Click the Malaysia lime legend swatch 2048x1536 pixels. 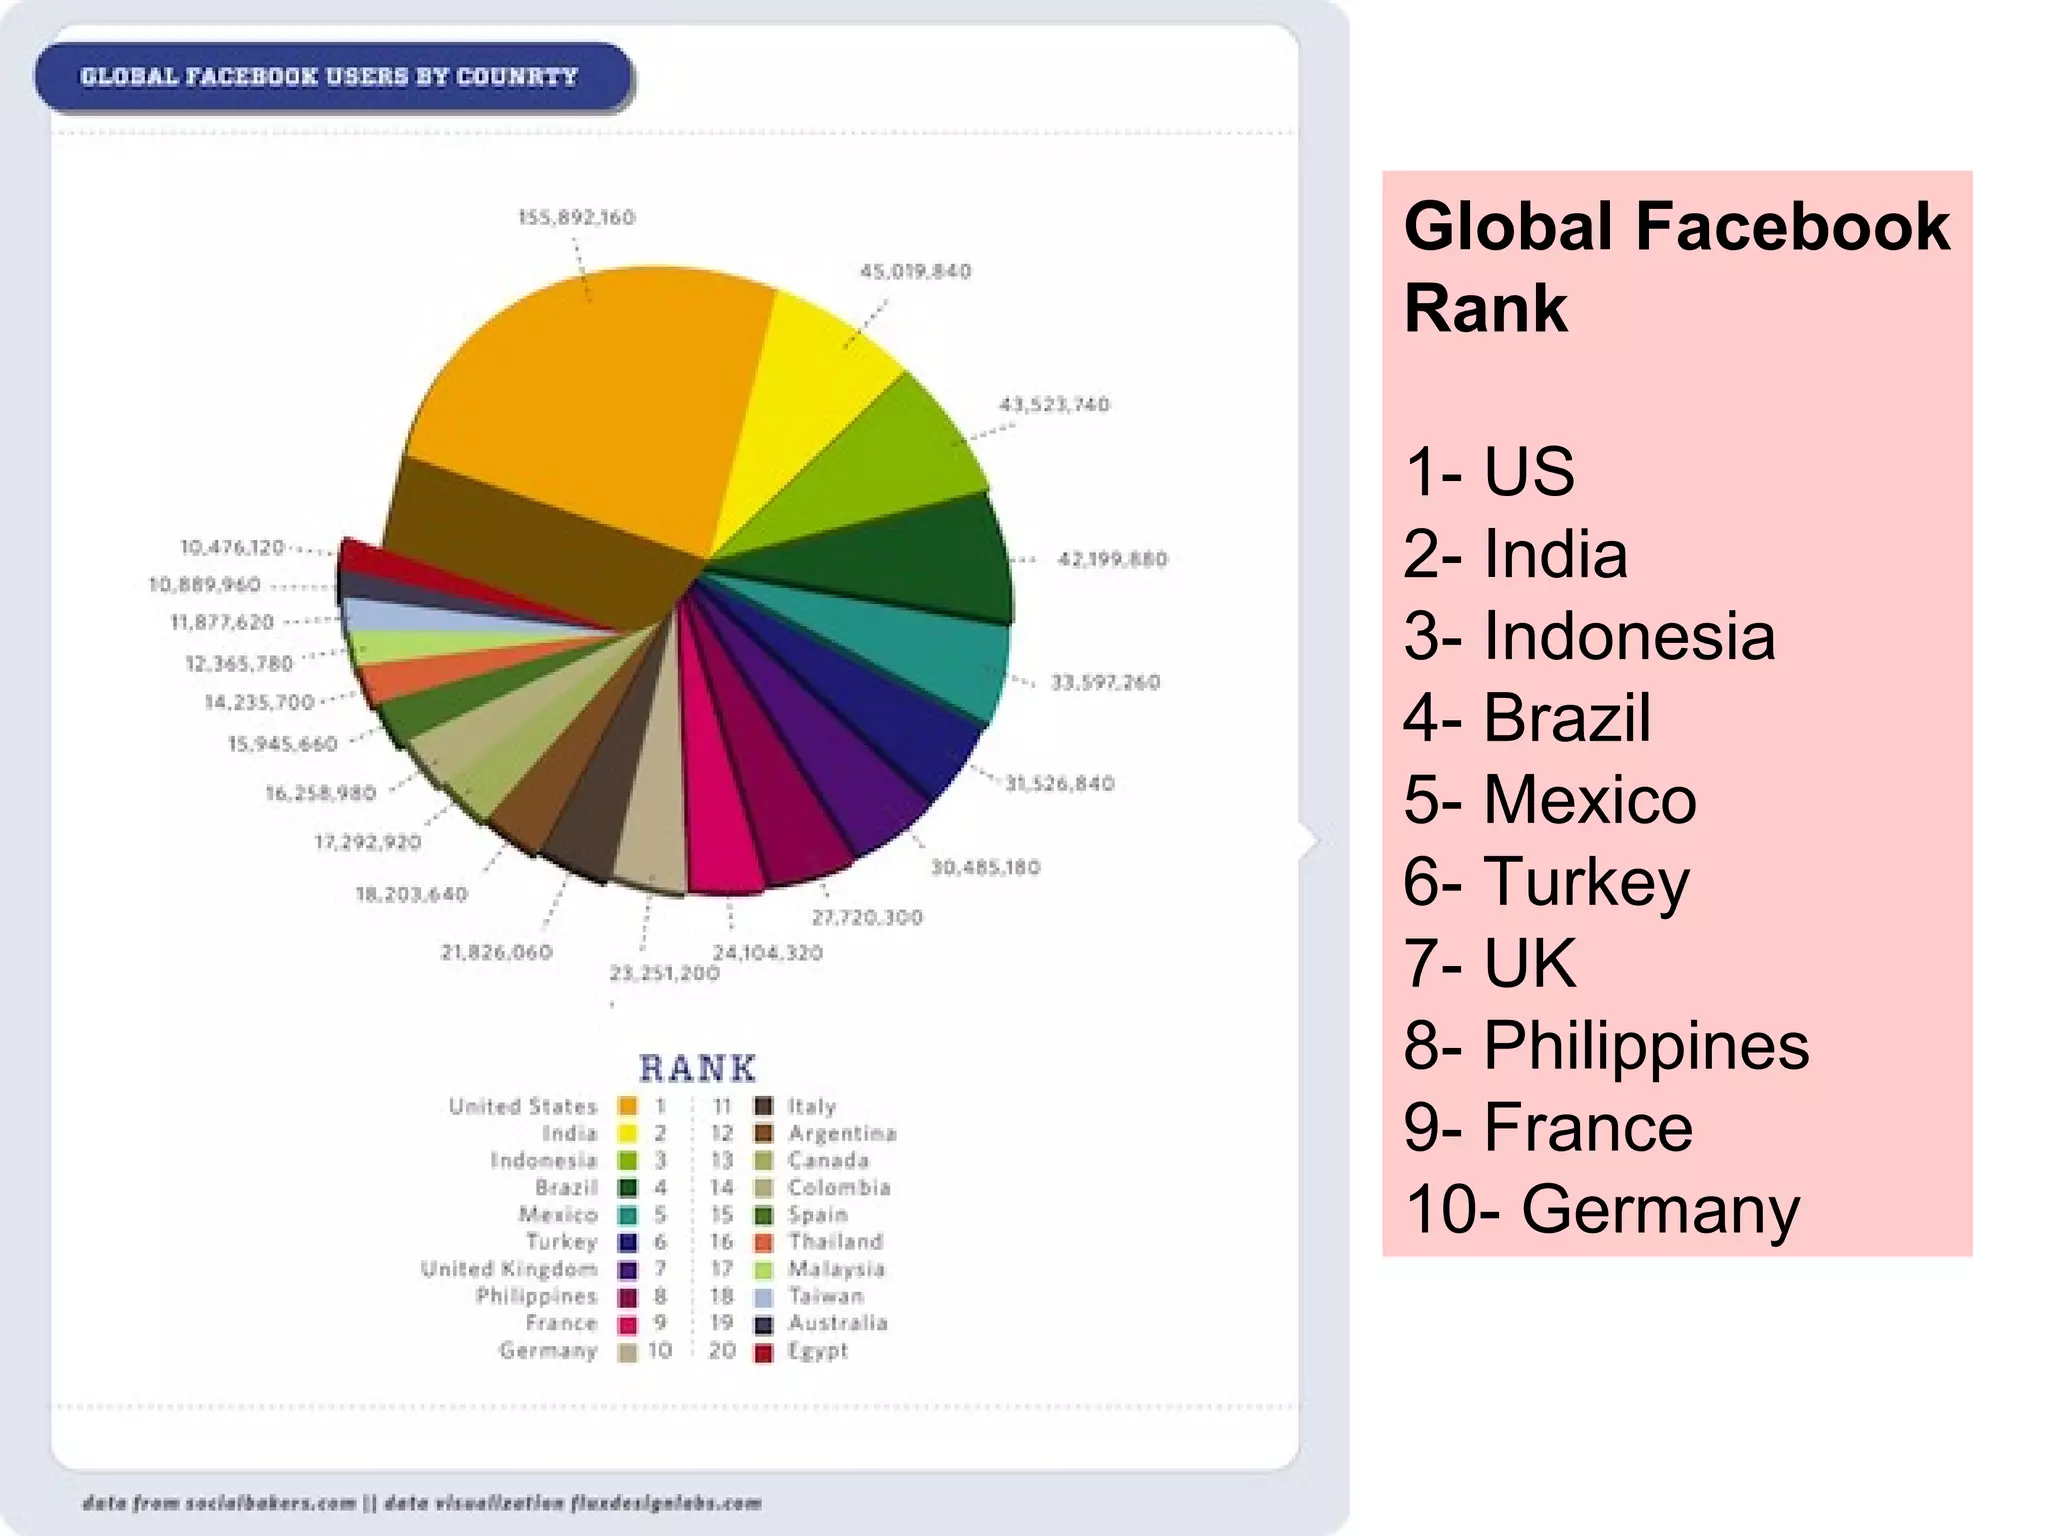(x=763, y=1269)
